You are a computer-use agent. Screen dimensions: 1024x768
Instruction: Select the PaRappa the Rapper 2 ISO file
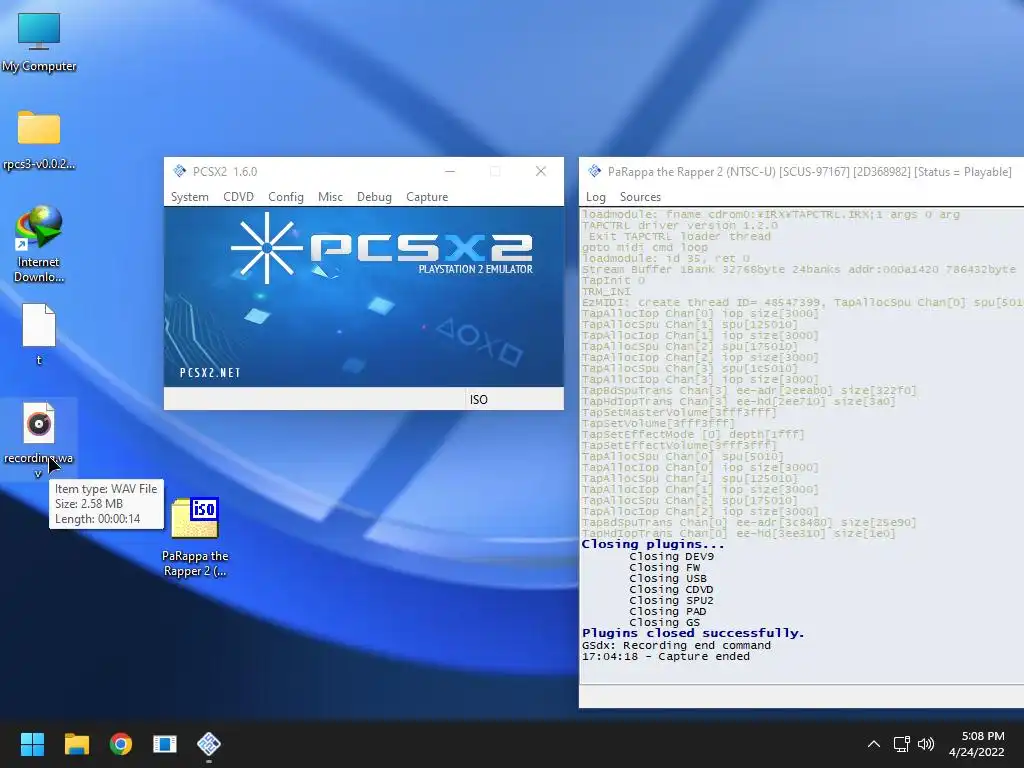195,537
